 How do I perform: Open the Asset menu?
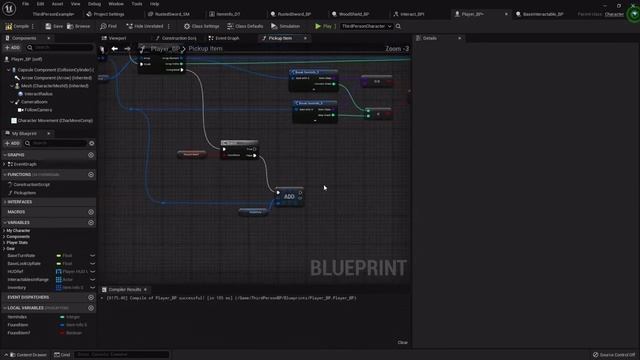click(x=58, y=4)
